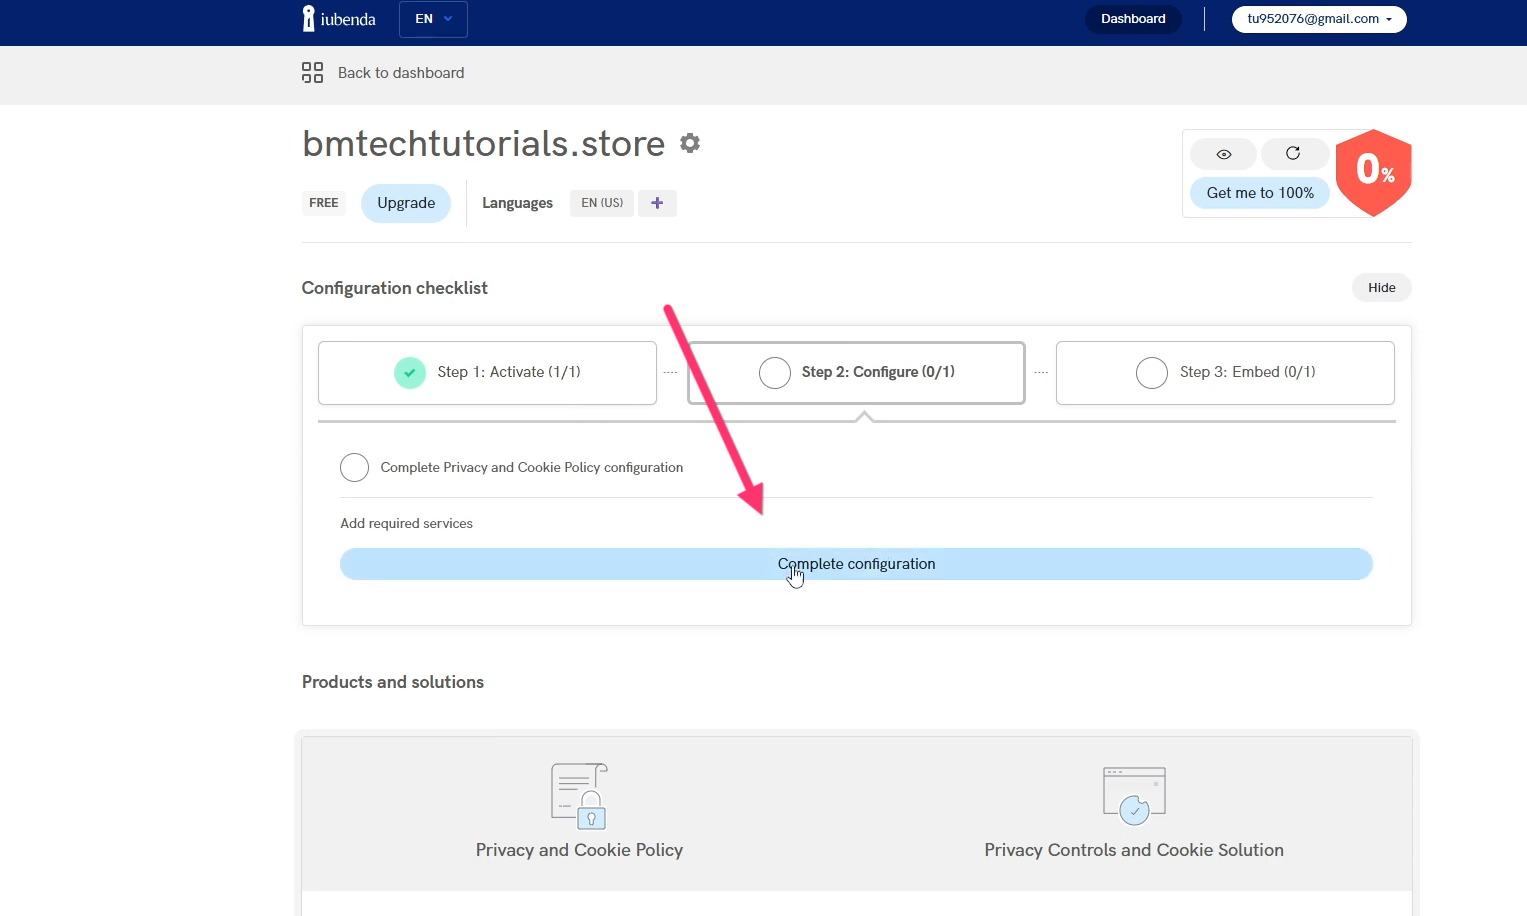
Task: Open the tu952076@gmail.com account menu
Action: click(x=1319, y=19)
